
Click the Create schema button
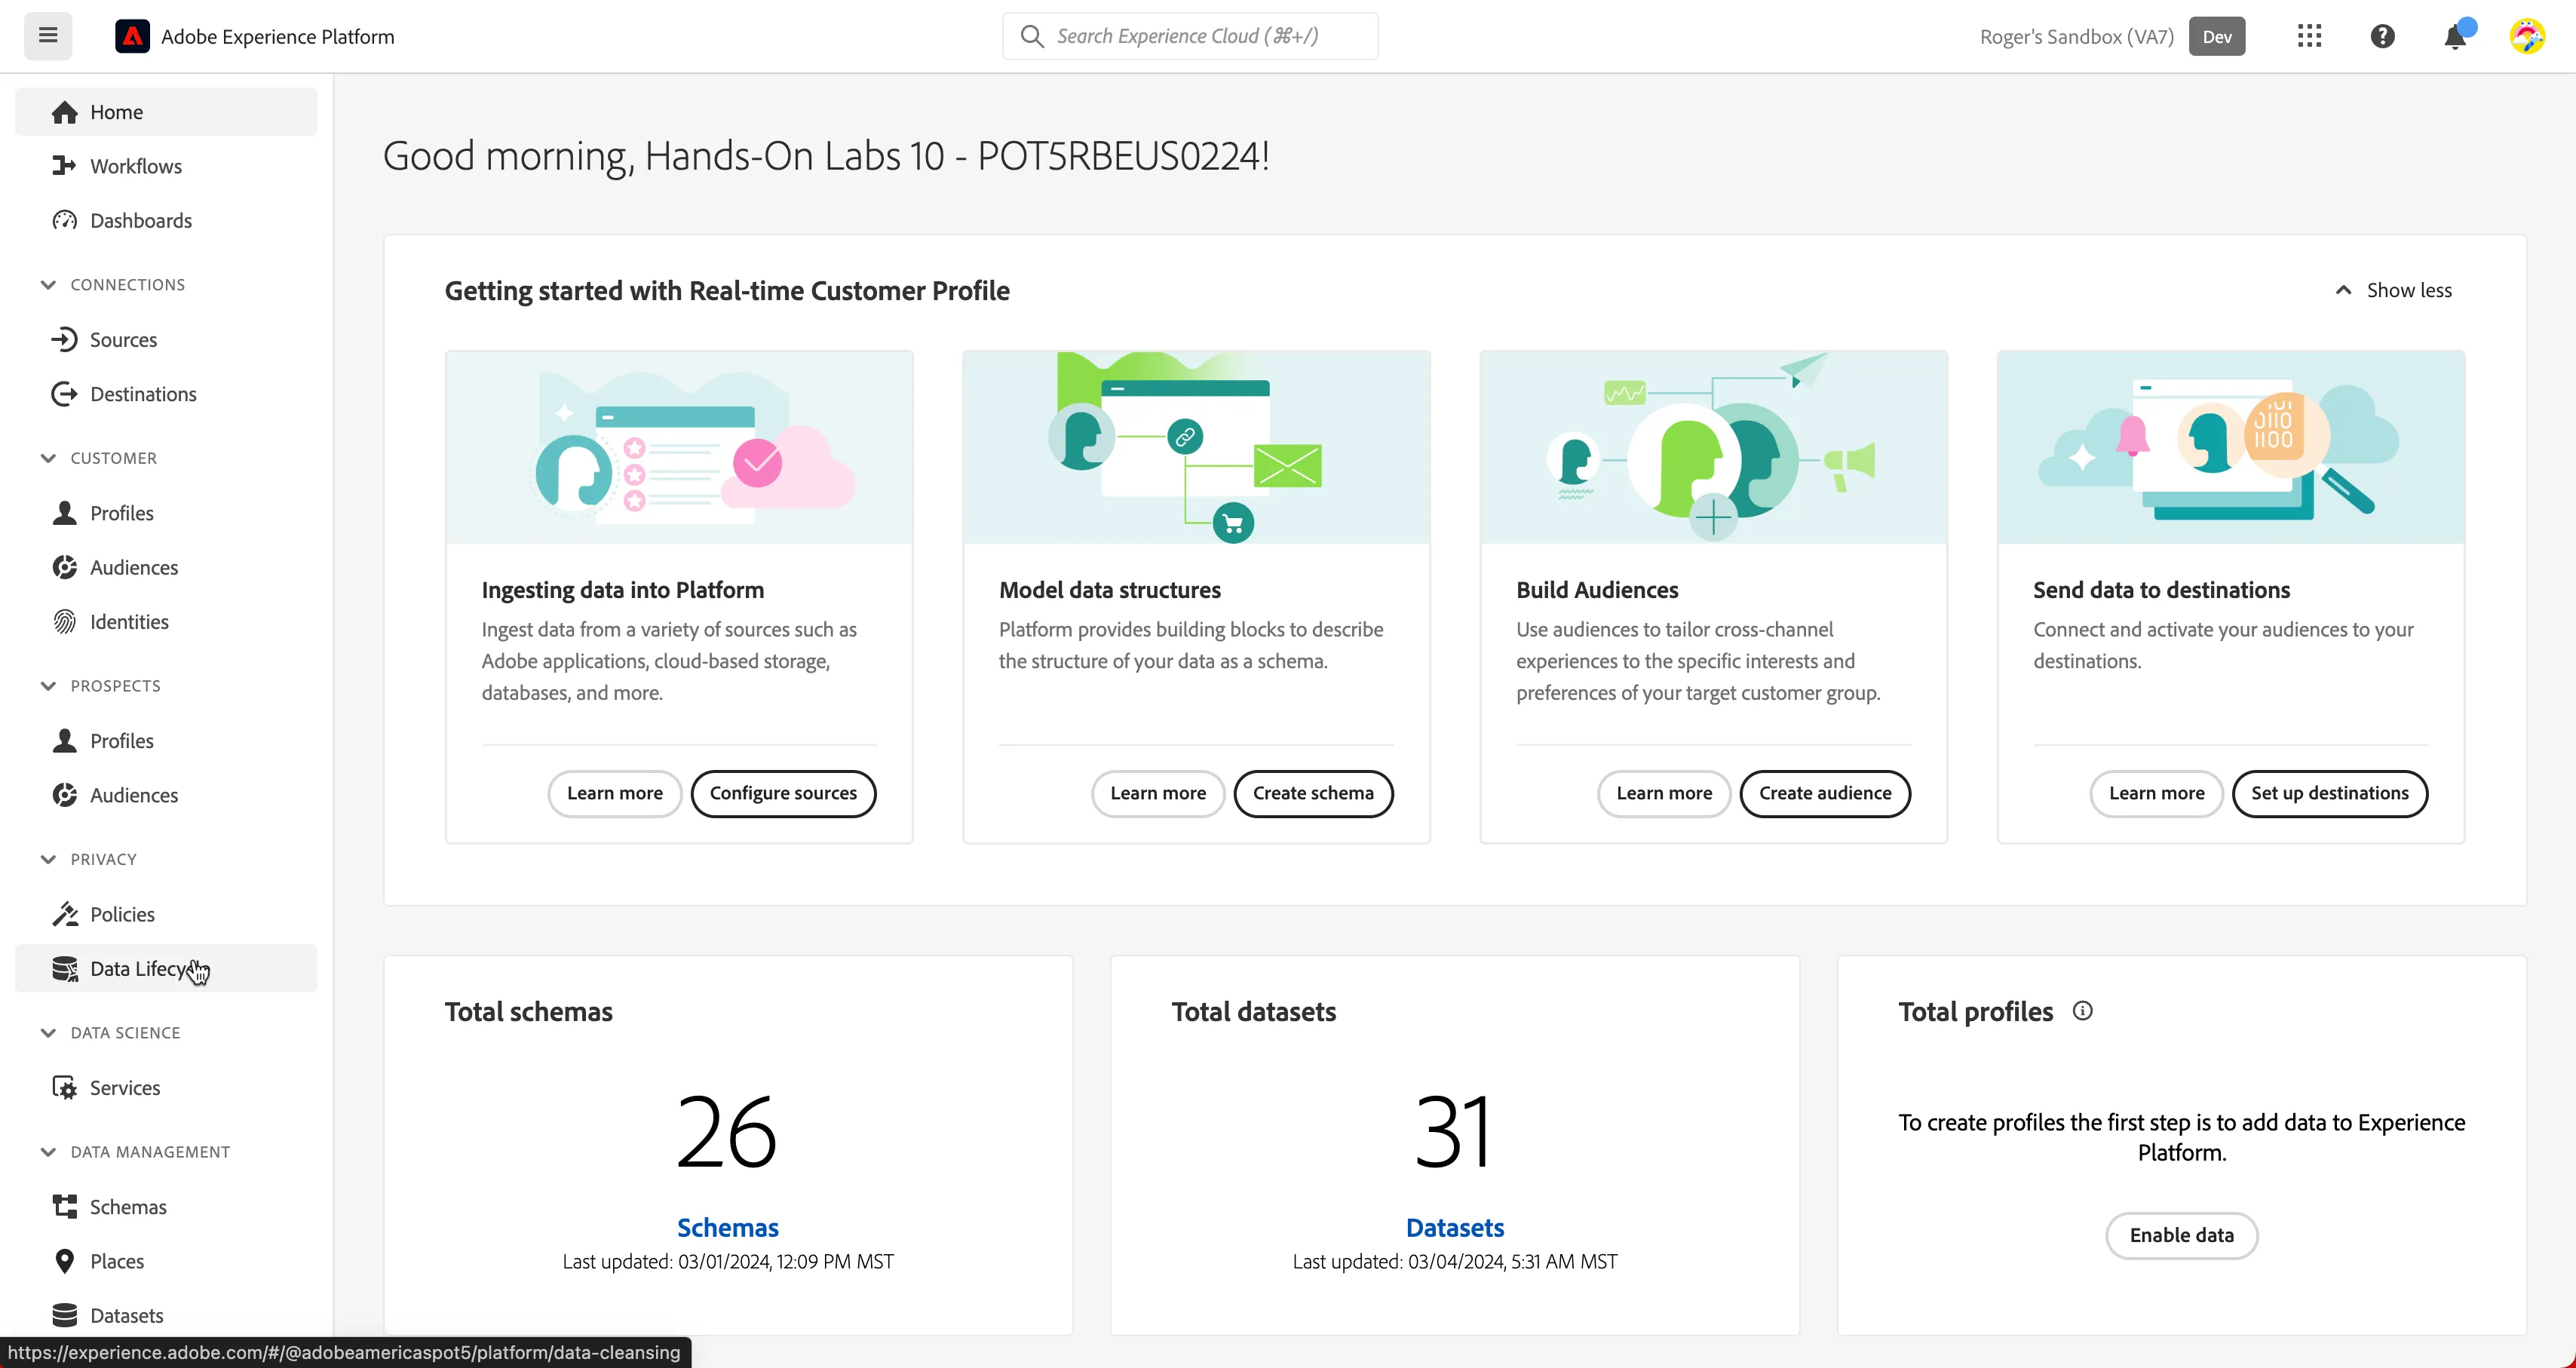click(x=1313, y=793)
